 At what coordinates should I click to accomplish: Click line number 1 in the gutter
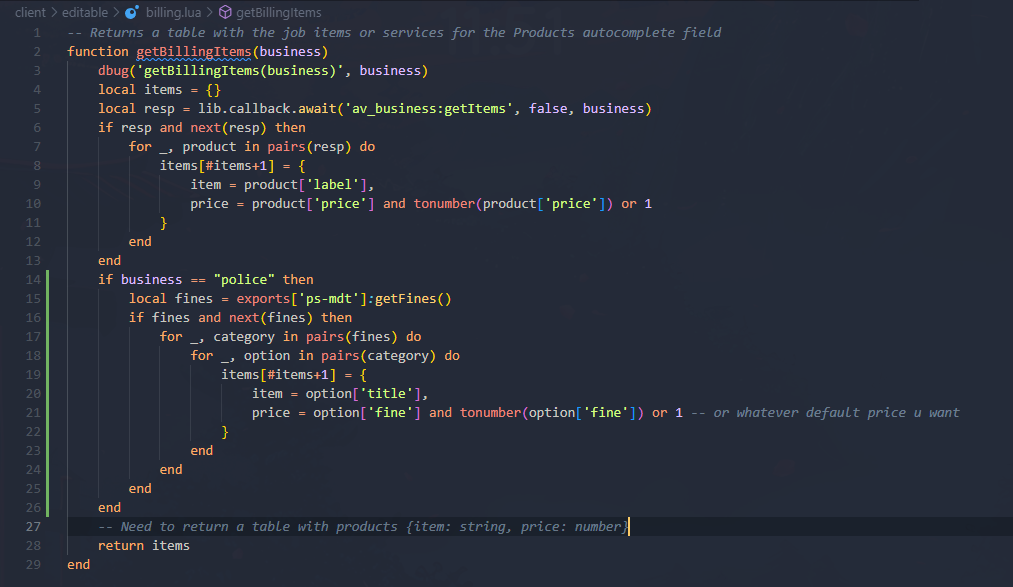37,32
